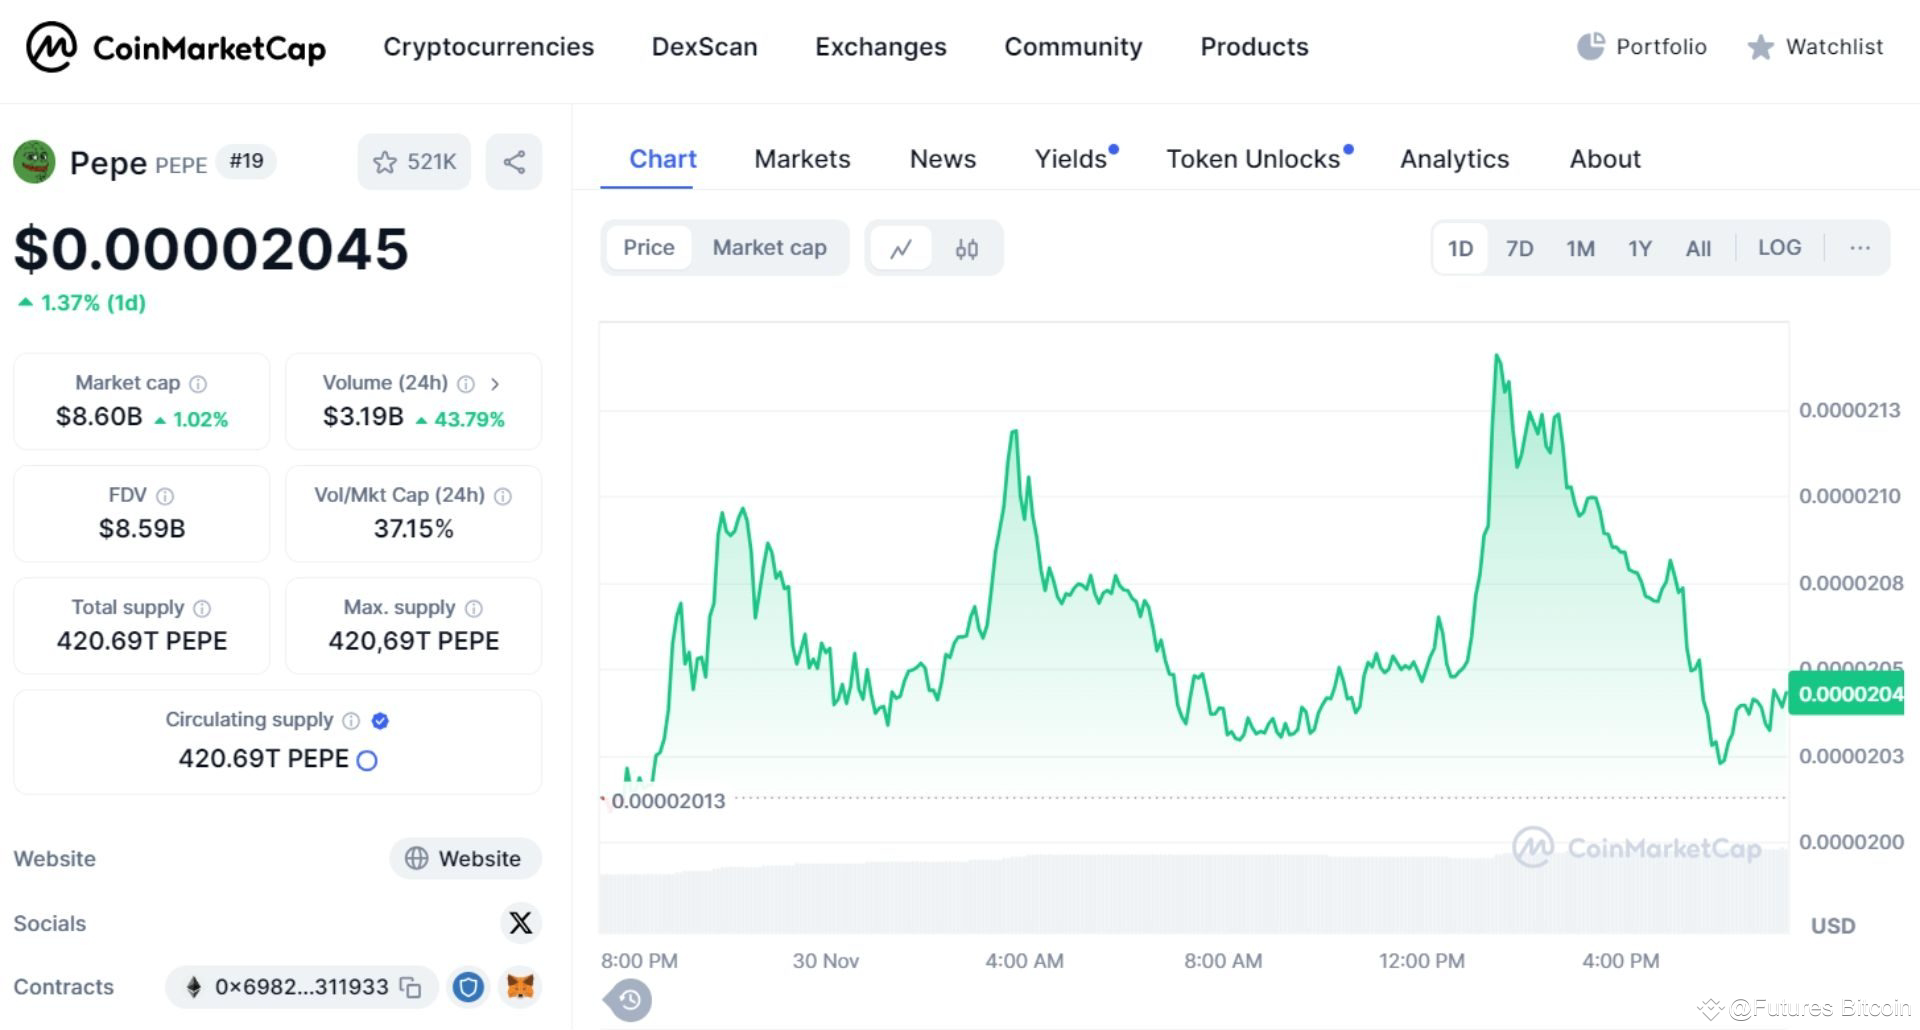Switch to candlestick chart icon

(966, 248)
